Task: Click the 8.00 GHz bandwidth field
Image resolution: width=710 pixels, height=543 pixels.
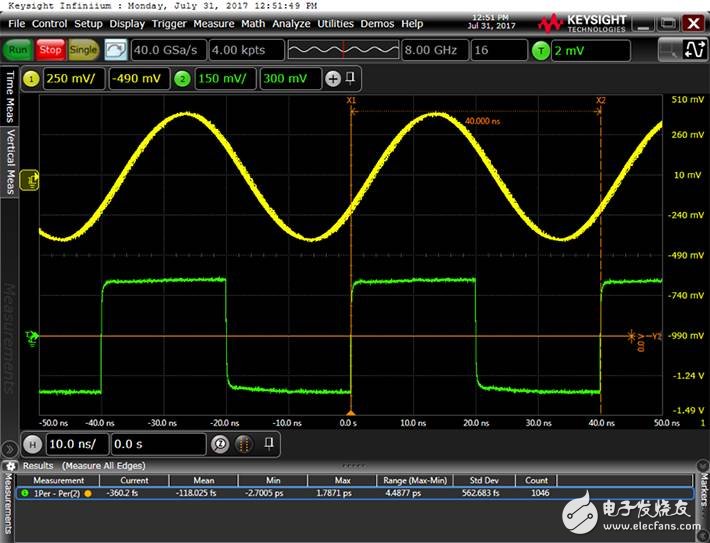Action: coord(435,50)
